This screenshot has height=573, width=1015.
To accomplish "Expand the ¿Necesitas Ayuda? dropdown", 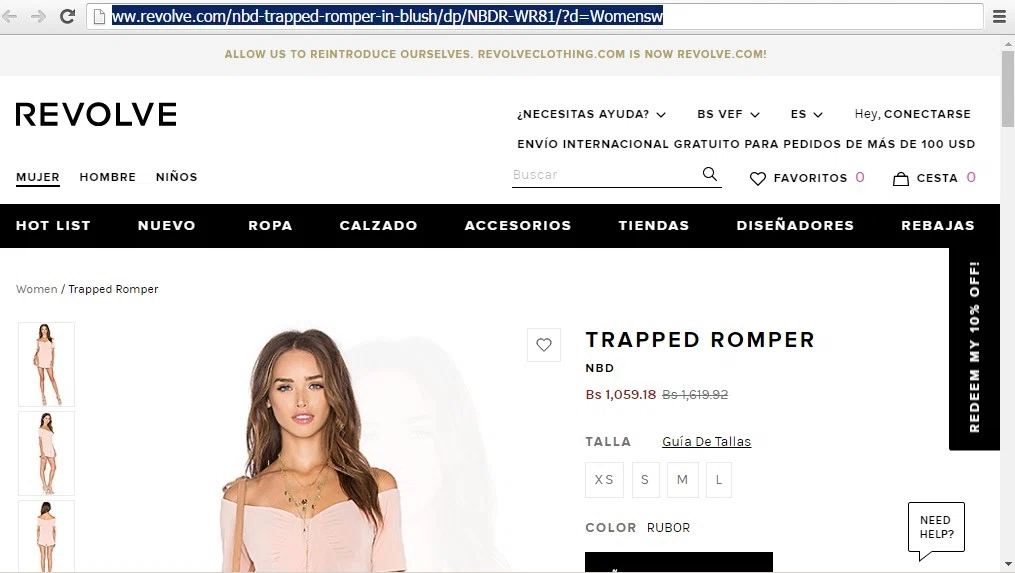I will coord(591,114).
